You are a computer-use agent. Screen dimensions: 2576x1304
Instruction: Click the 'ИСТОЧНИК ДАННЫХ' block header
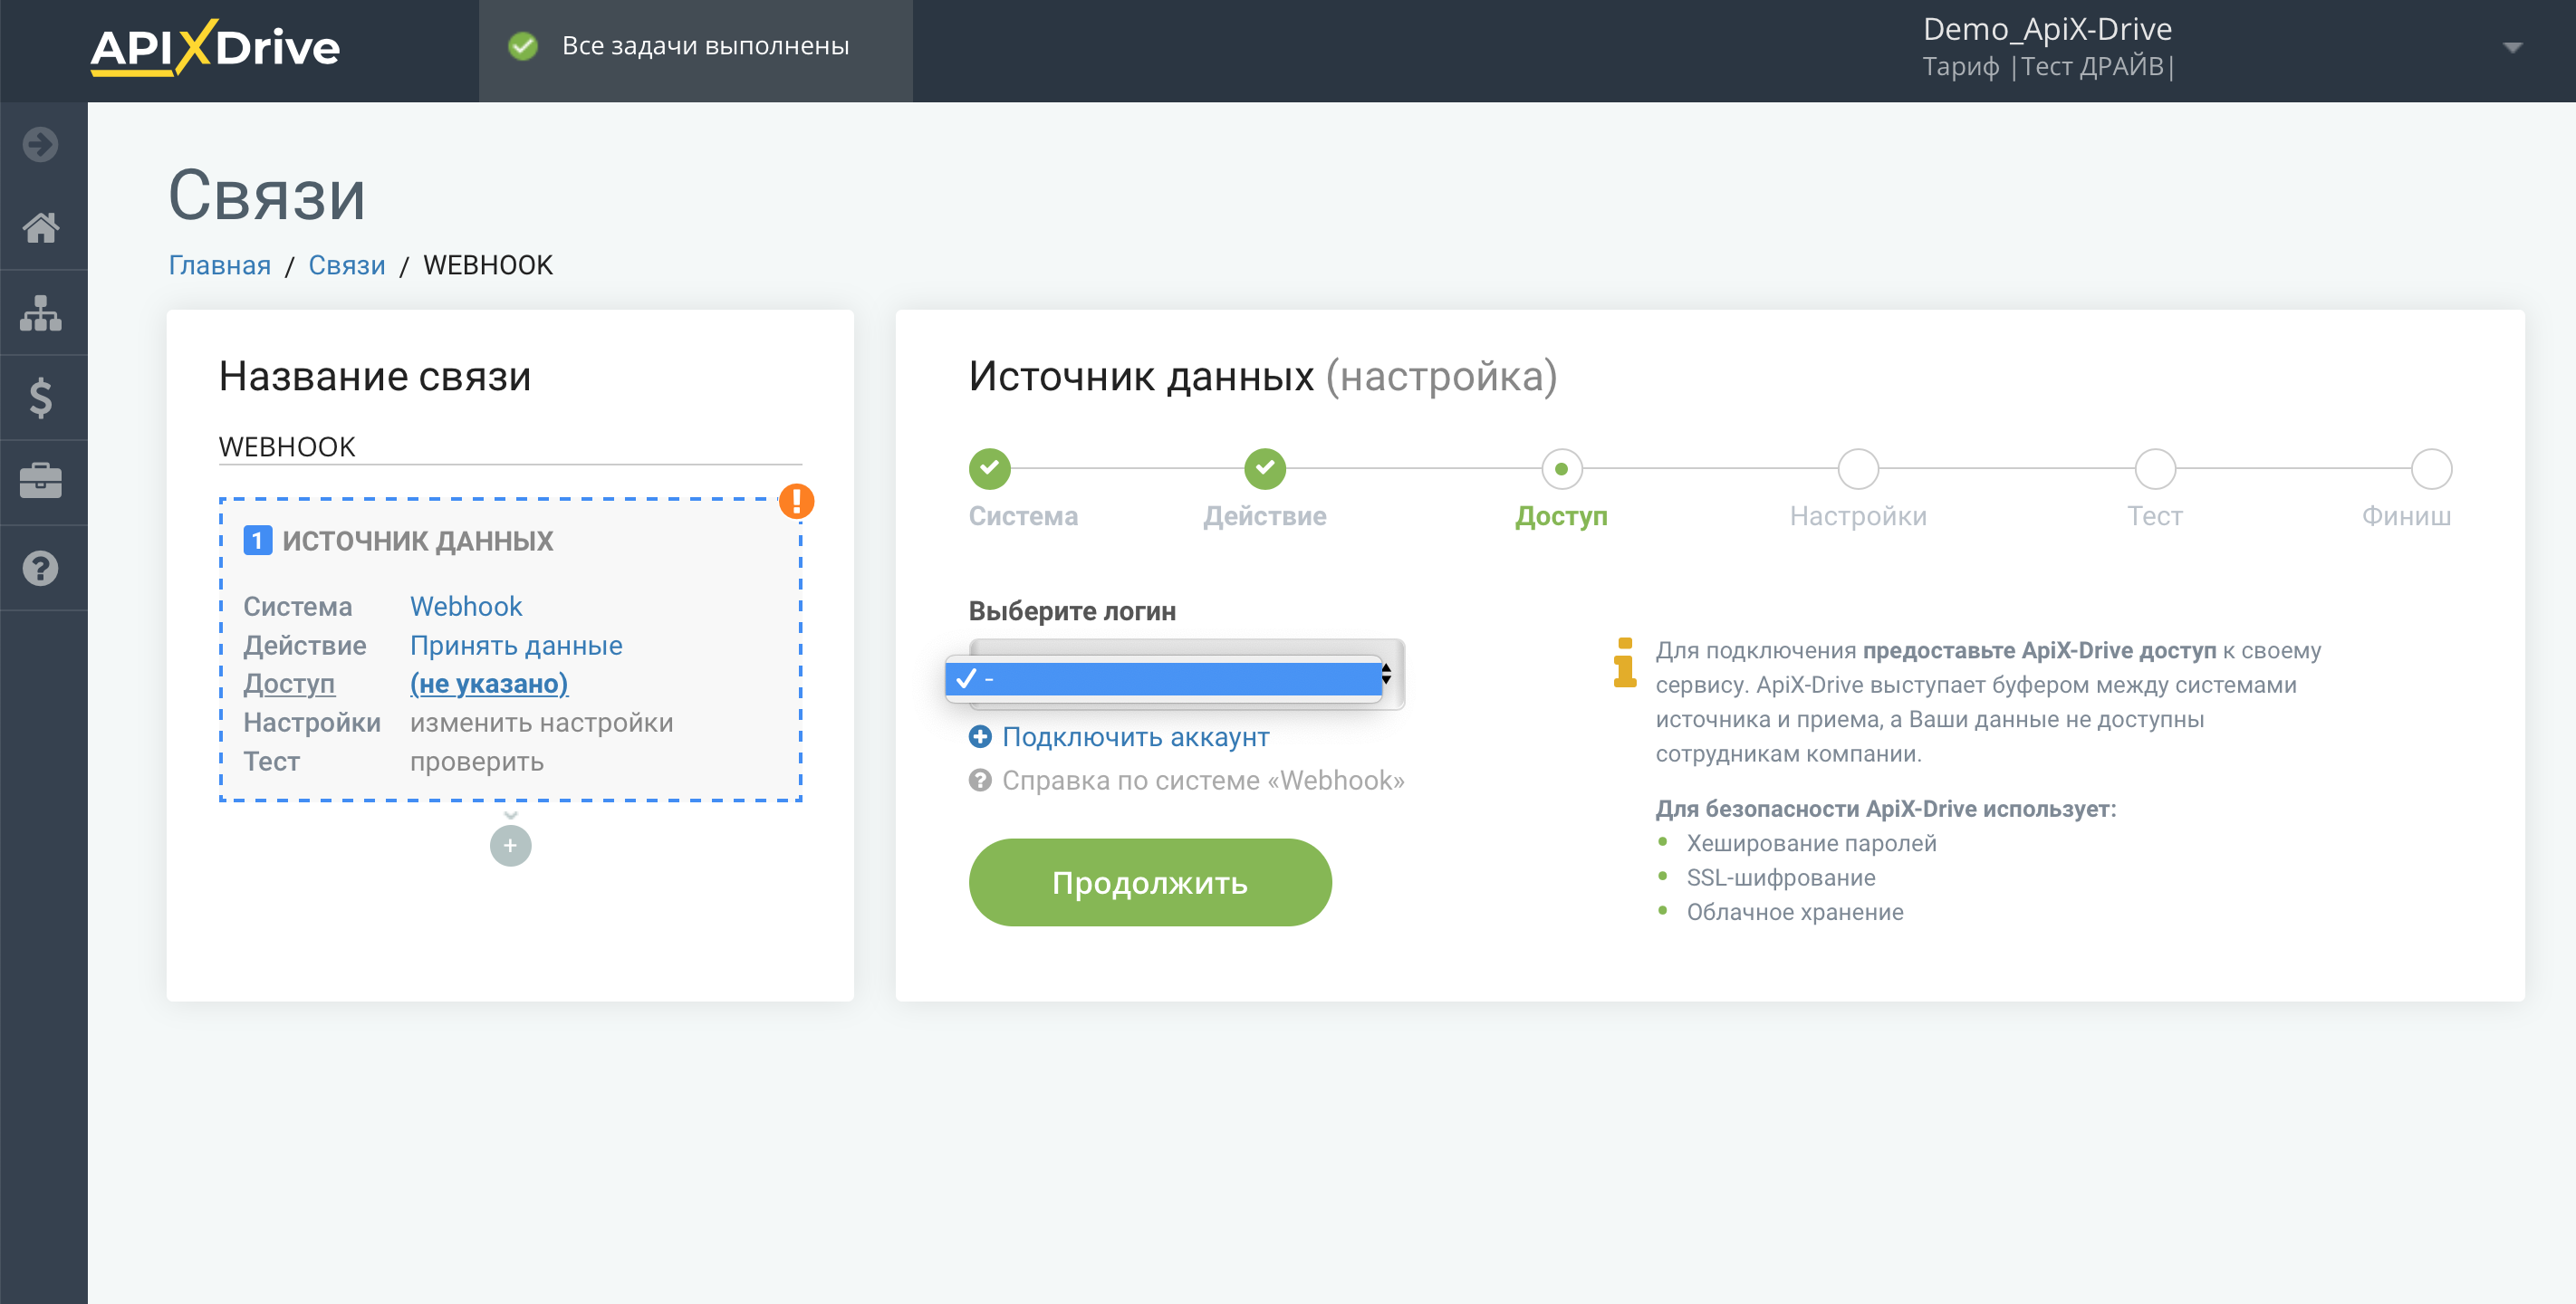tap(417, 541)
